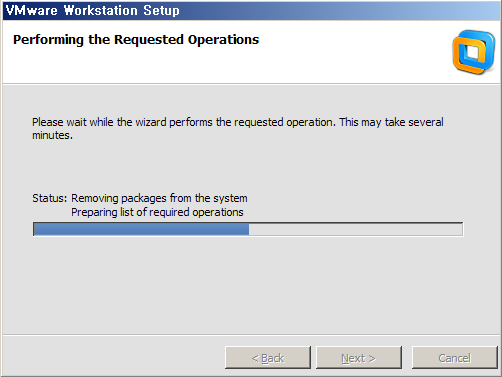Viewport: 502px width, 377px height.
Task: Click the word 'Requested' in the heading
Action: pos(149,40)
